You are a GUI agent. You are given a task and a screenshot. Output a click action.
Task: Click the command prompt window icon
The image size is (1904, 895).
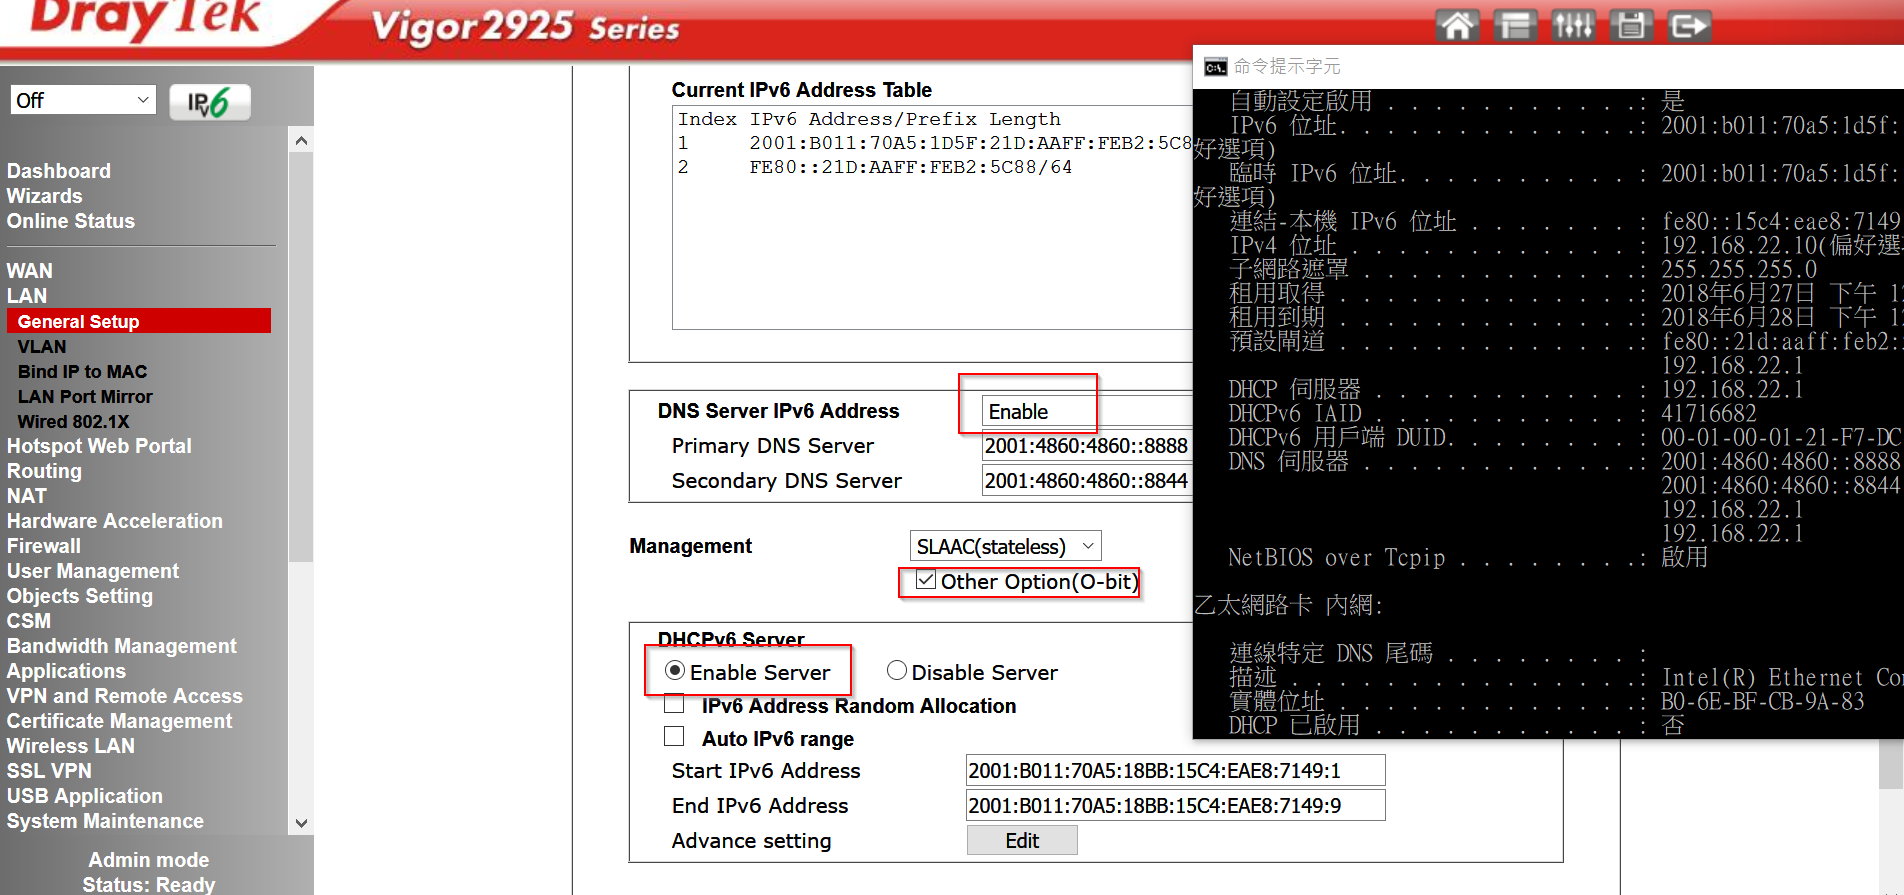(x=1215, y=67)
